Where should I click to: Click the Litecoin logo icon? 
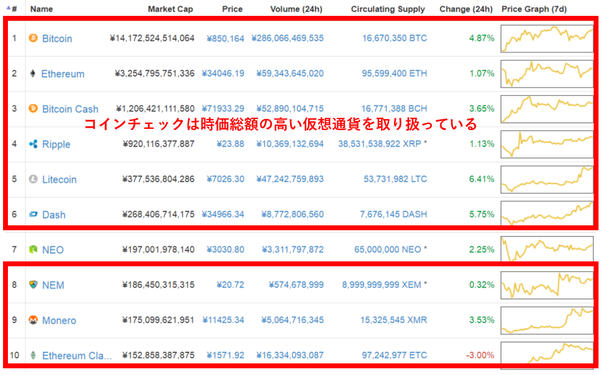[x=33, y=179]
